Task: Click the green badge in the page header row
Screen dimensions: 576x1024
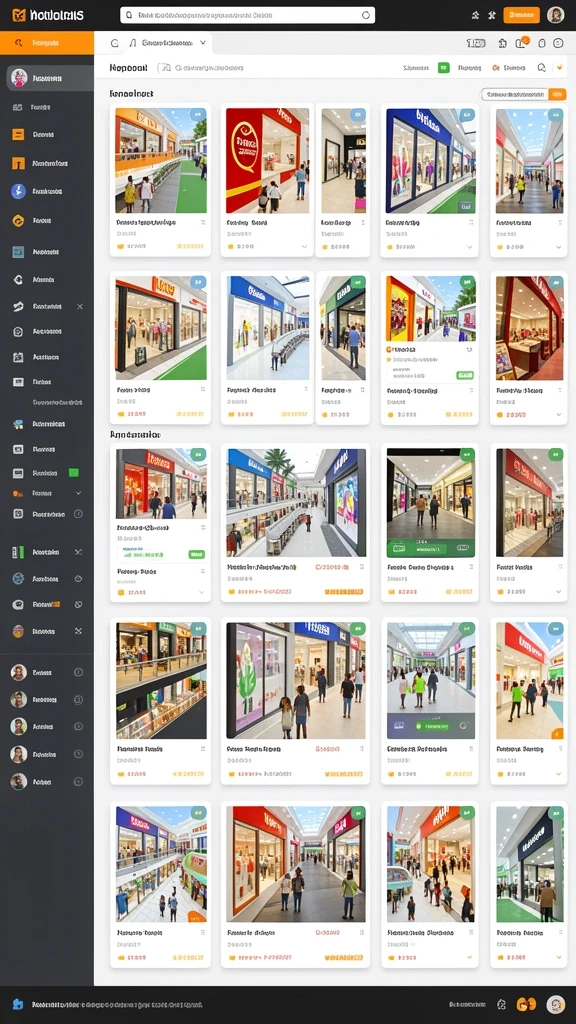Action: (443, 67)
